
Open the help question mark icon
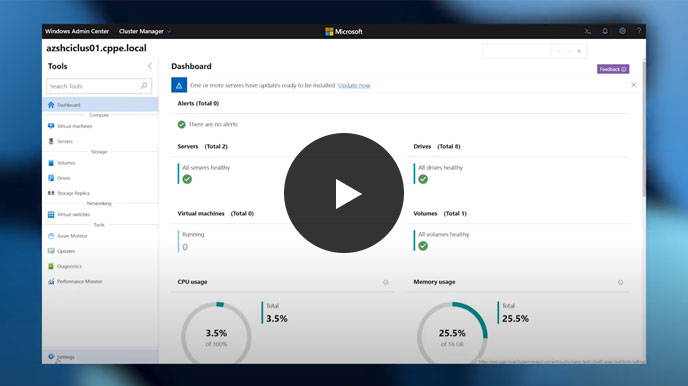coord(639,31)
